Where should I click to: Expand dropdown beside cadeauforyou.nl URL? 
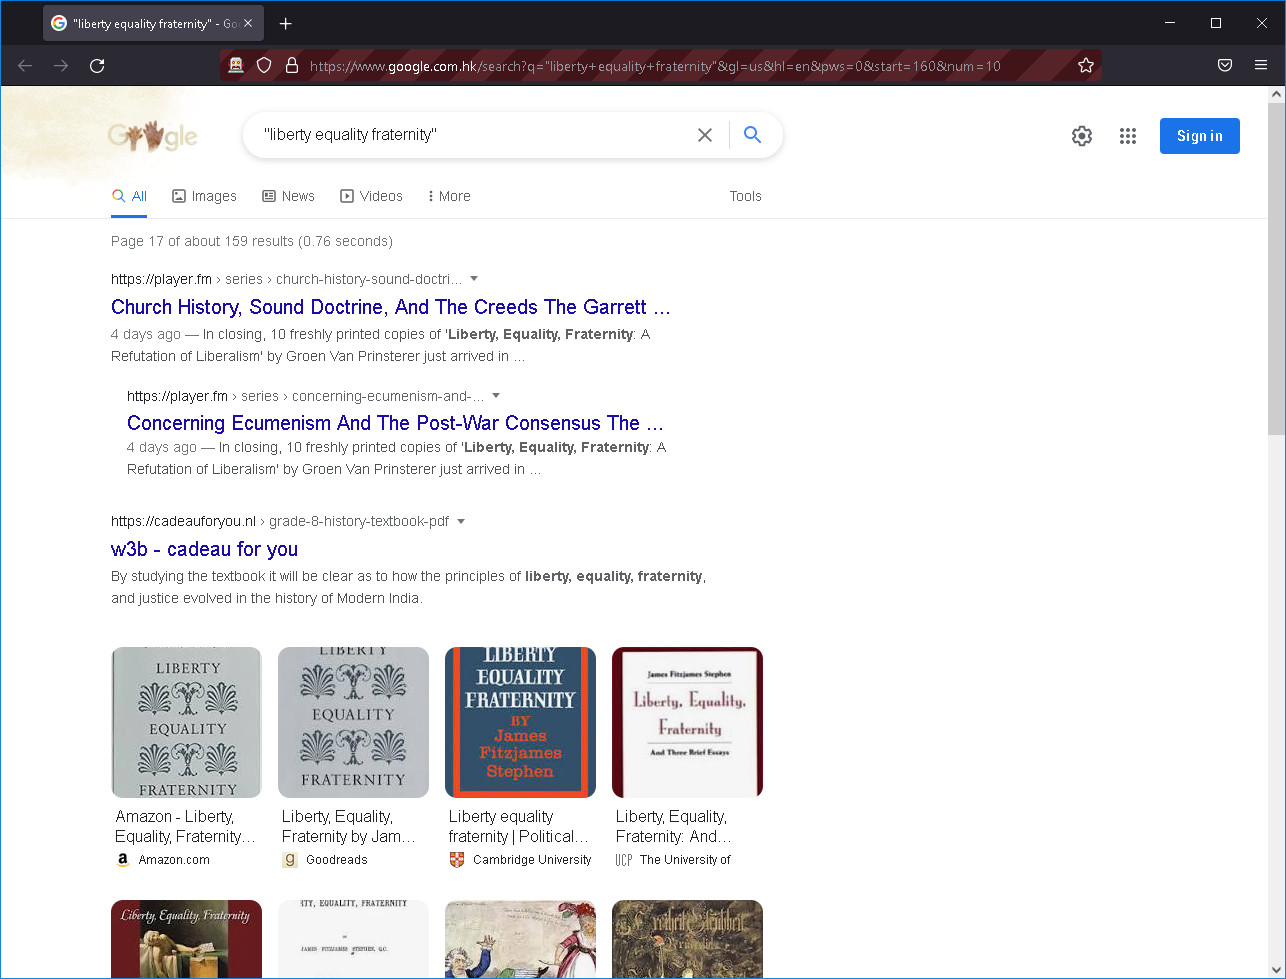(461, 521)
